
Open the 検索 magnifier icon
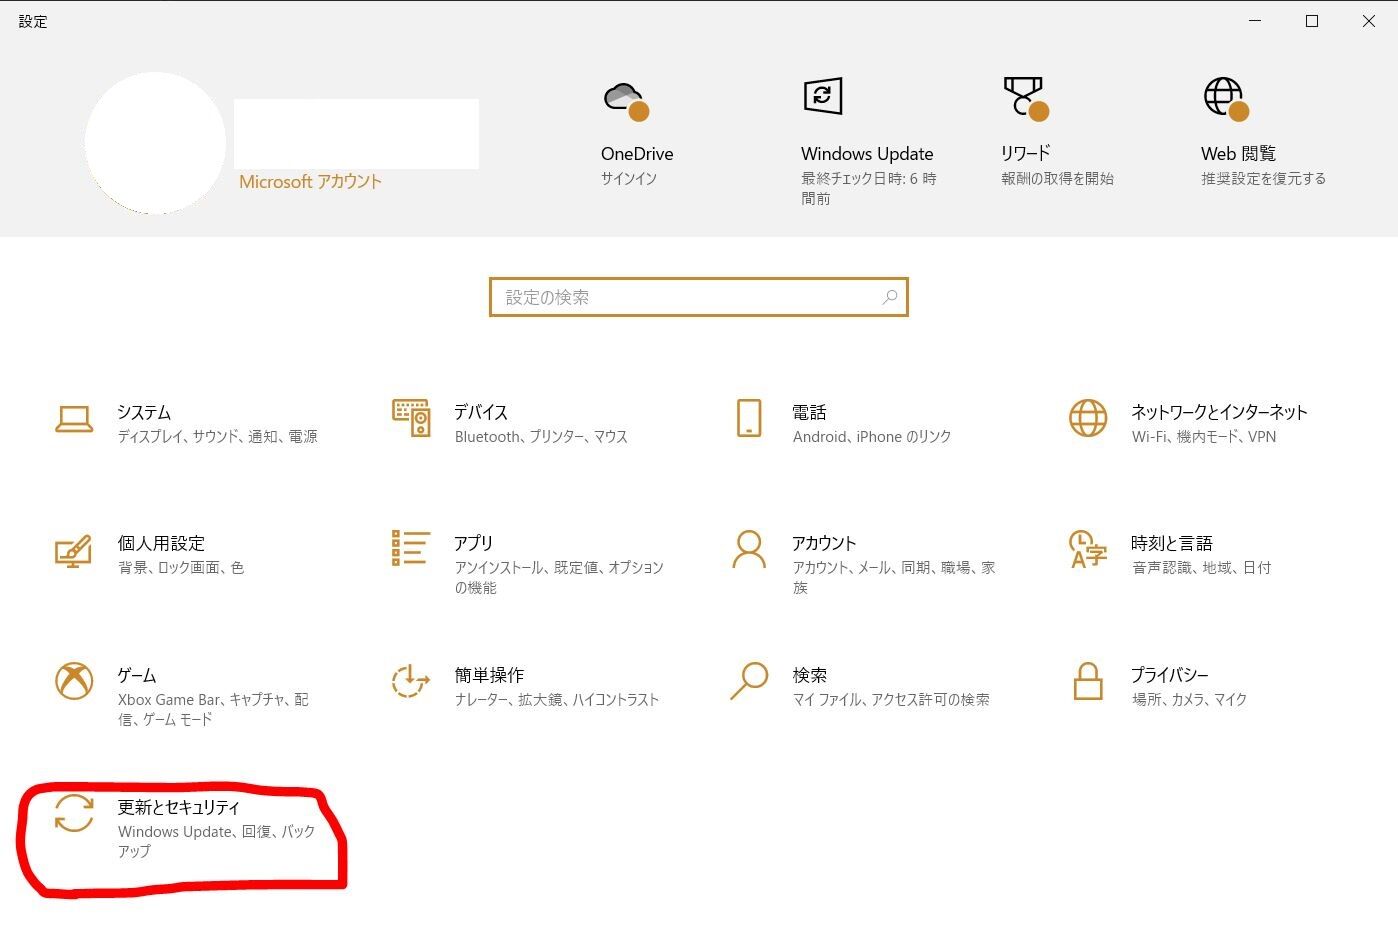tap(749, 681)
